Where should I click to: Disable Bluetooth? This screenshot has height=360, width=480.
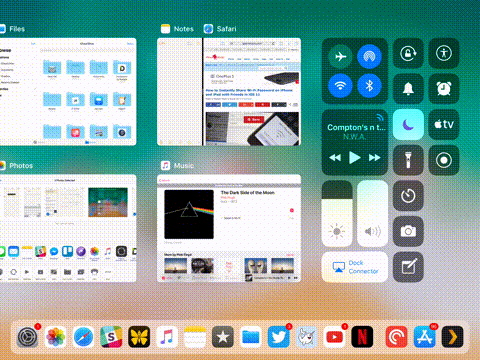[x=369, y=86]
